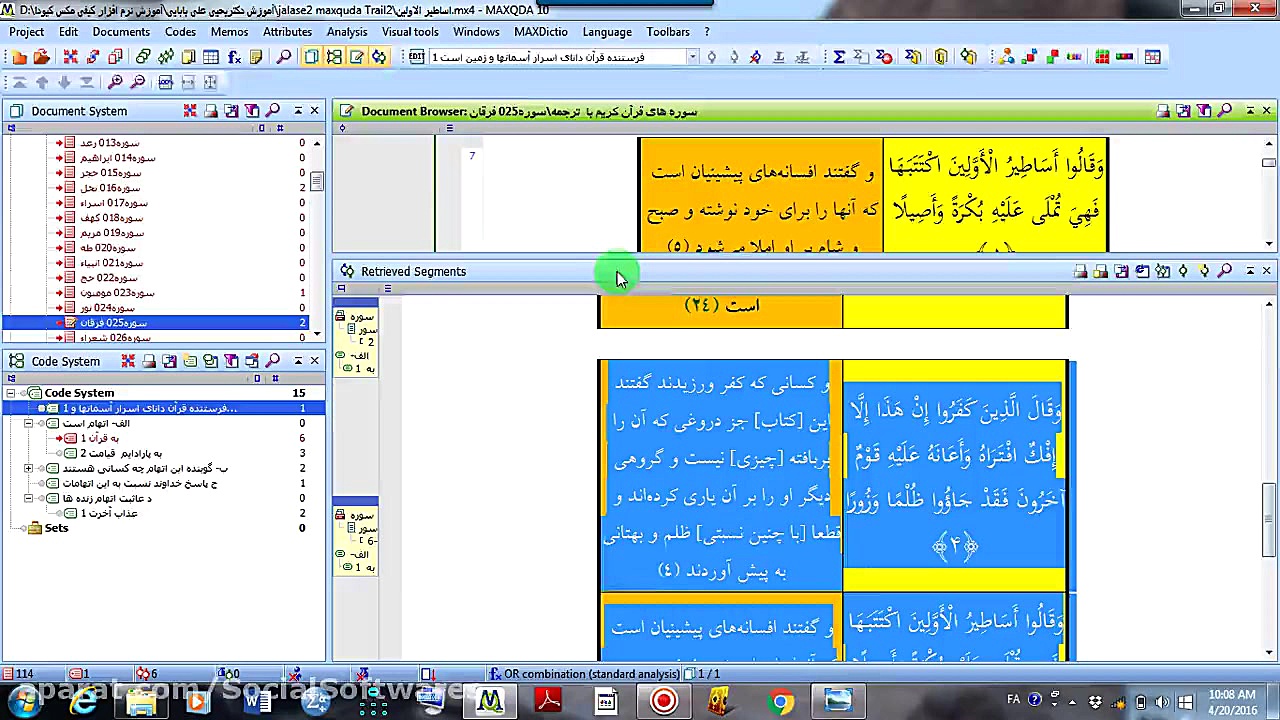Open the quick code dropdown in the toolbar
This screenshot has width=1280, height=720.
coord(693,57)
